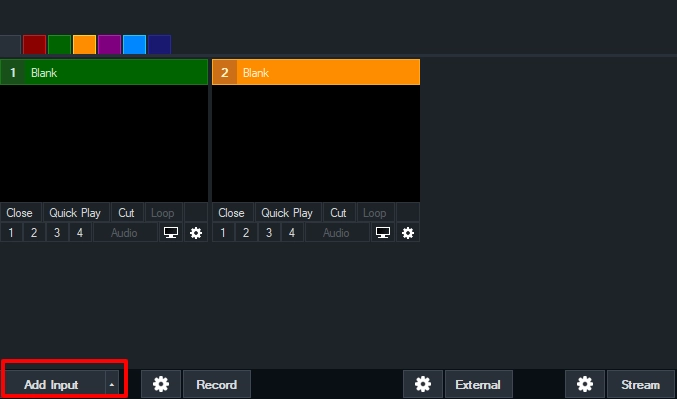Click the External output button

(478, 384)
